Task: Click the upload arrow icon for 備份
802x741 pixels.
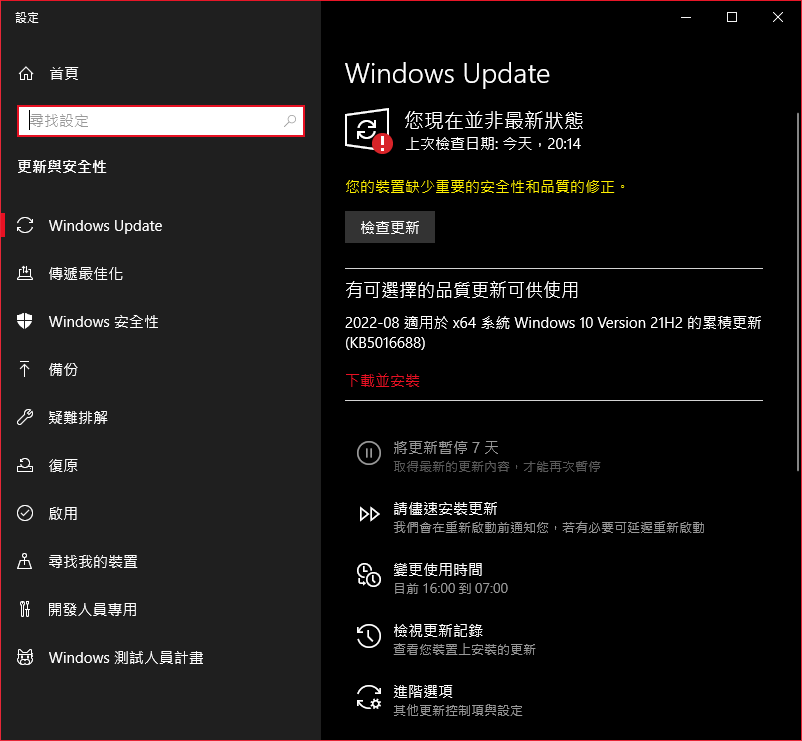Action: (25, 369)
